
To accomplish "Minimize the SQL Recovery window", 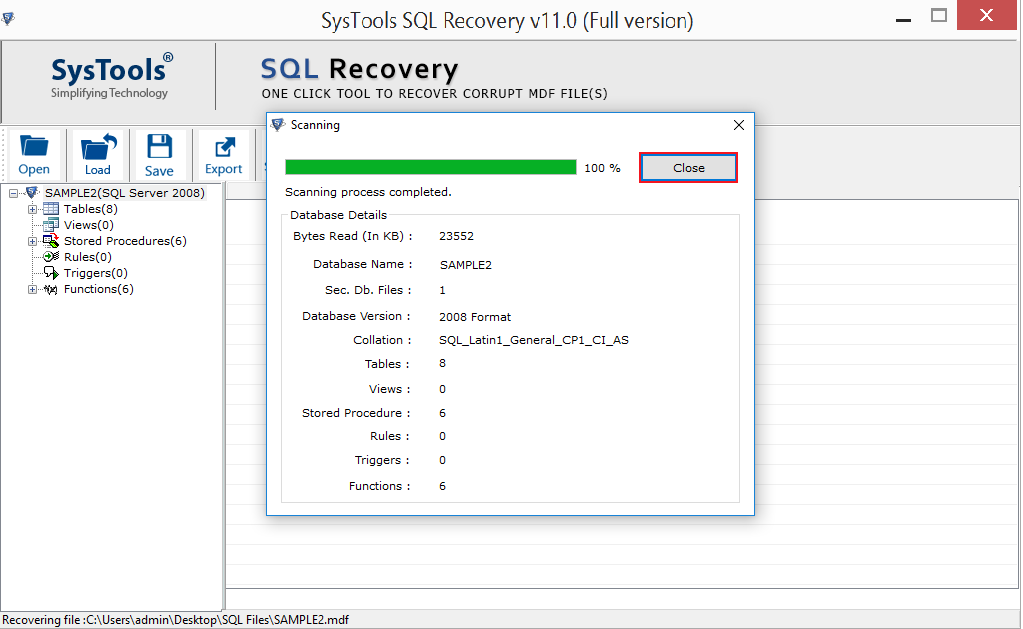I will pos(904,20).
